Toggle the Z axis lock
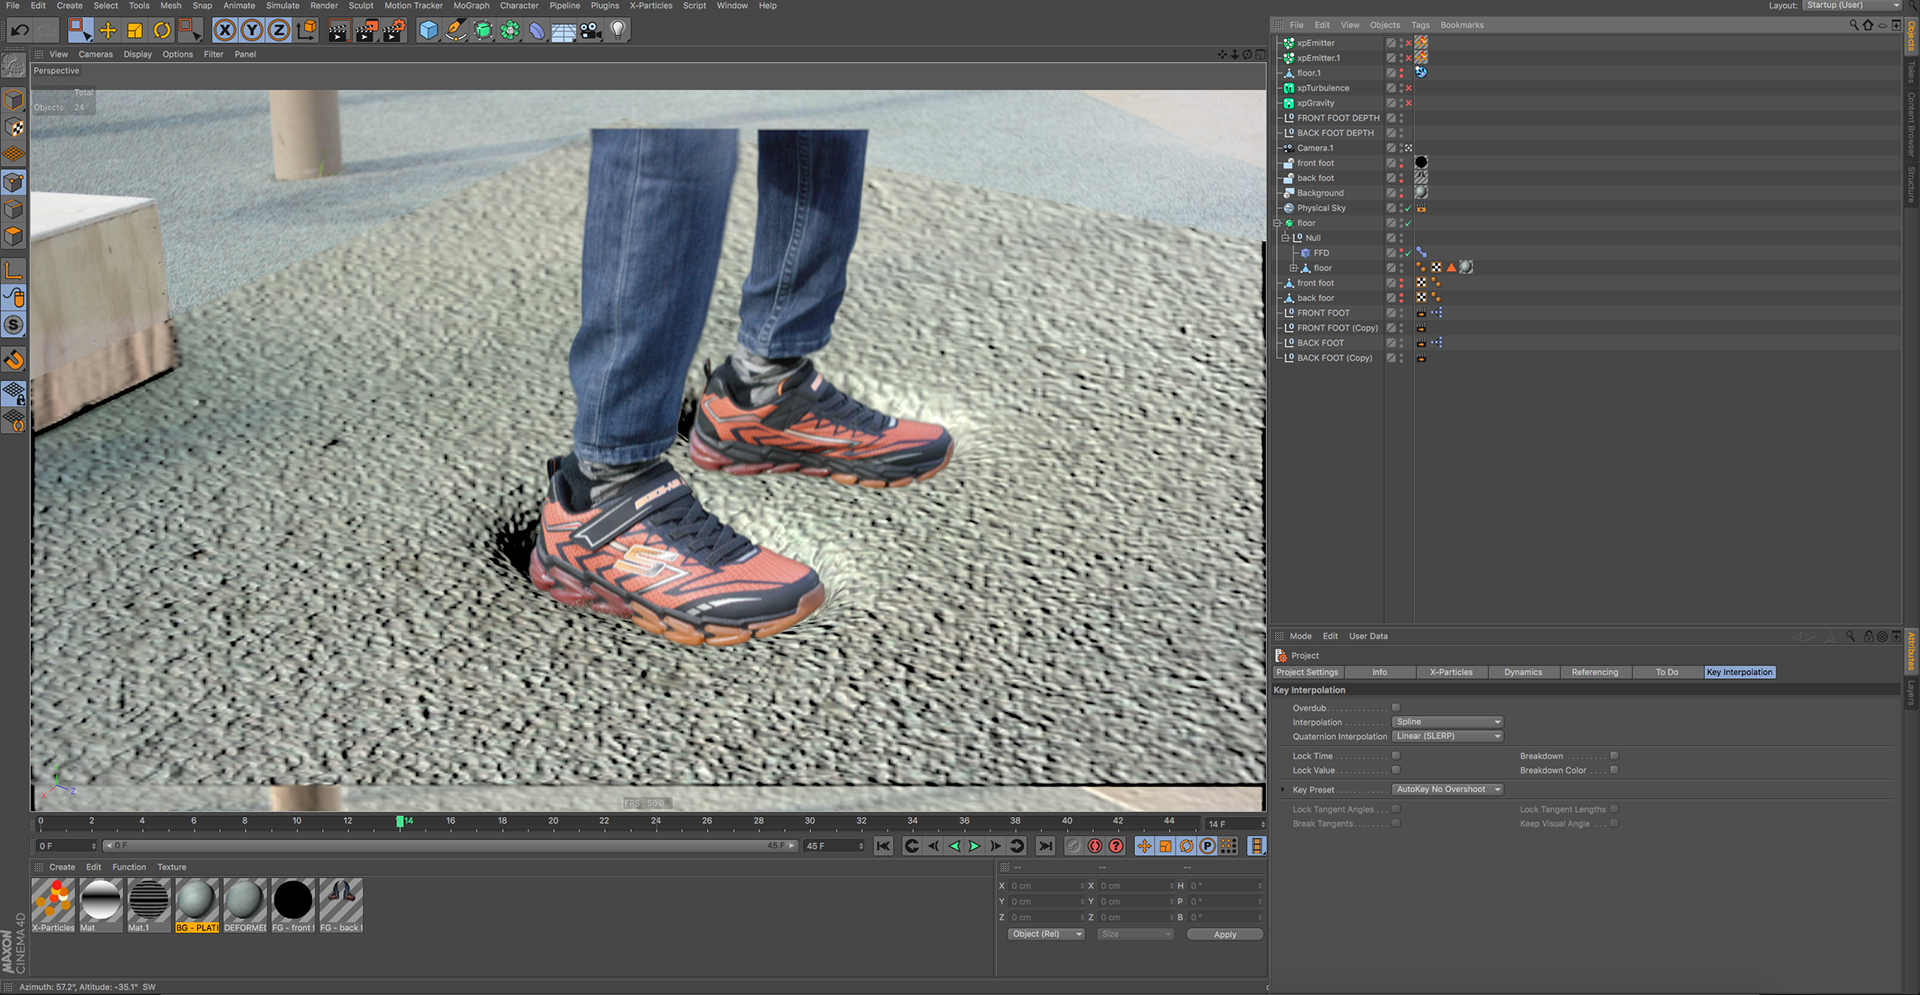Image resolution: width=1920 pixels, height=995 pixels. pos(279,30)
